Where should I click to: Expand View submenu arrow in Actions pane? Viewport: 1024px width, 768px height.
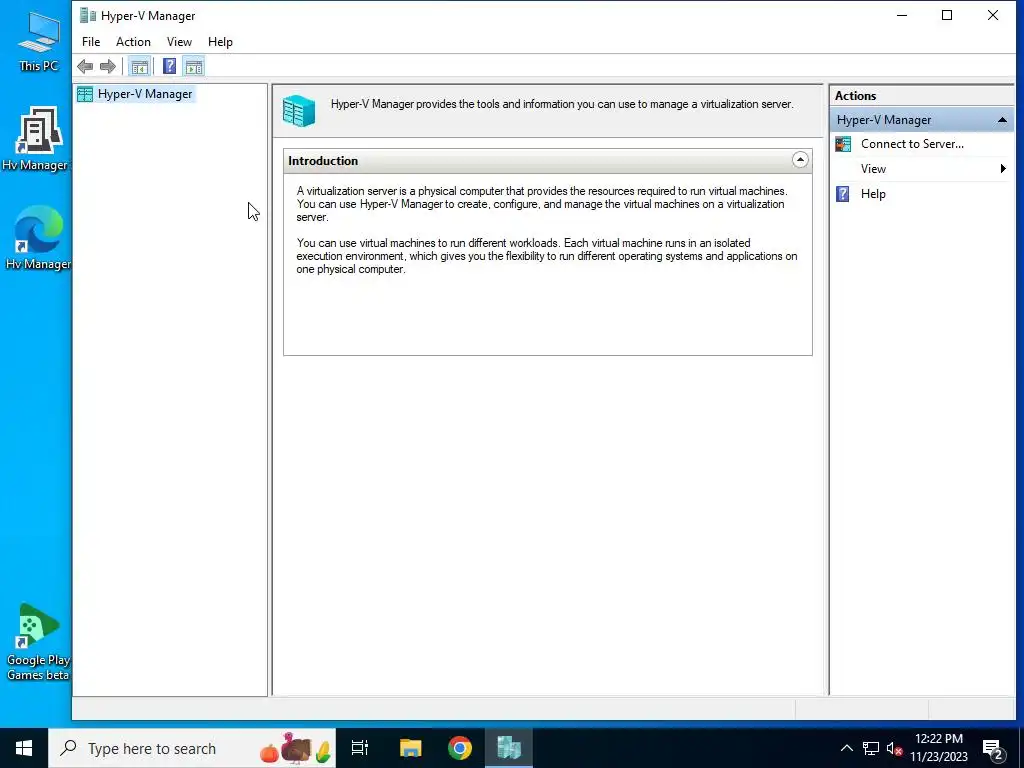pos(1003,169)
